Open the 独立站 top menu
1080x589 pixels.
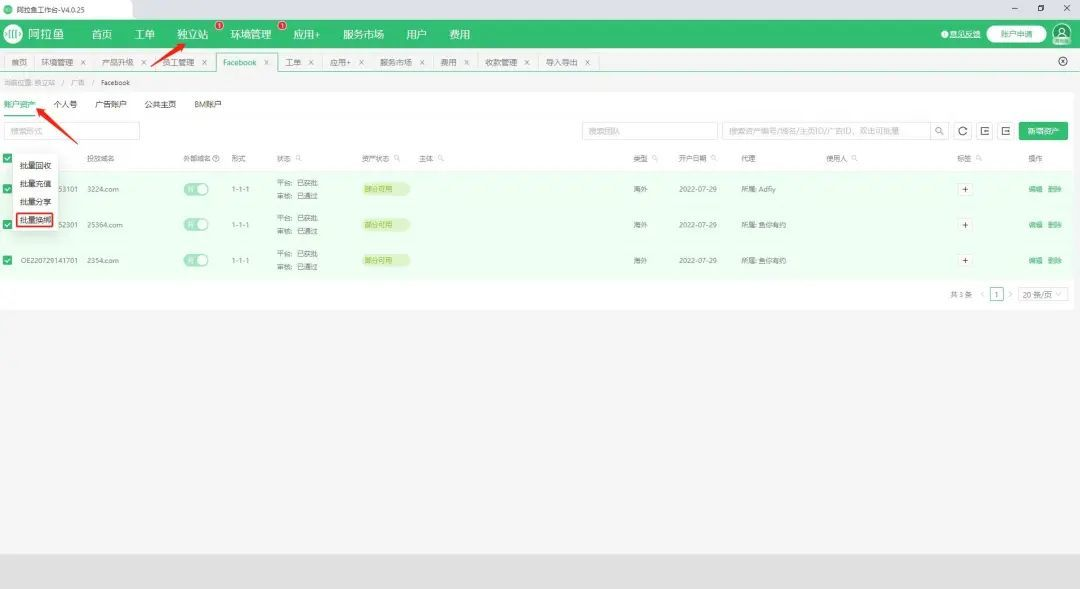tap(192, 34)
